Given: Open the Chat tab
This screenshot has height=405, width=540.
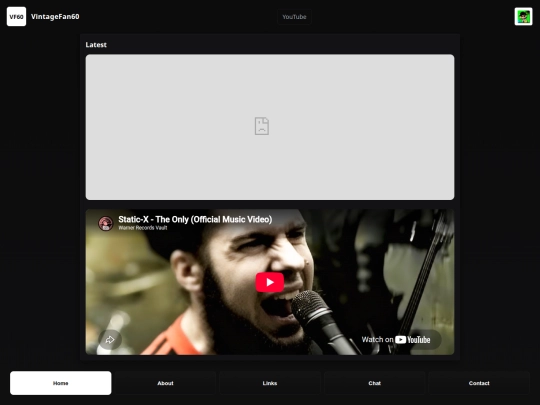Looking at the screenshot, I should [x=374, y=383].
